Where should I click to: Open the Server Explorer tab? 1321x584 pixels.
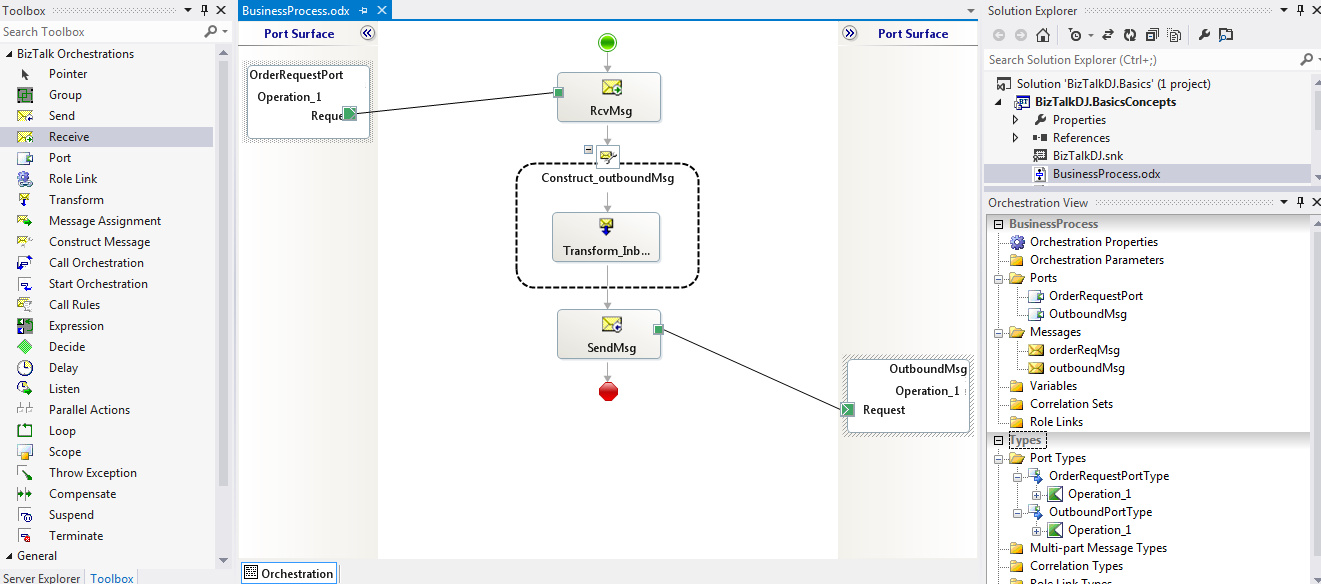pyautogui.click(x=42, y=578)
